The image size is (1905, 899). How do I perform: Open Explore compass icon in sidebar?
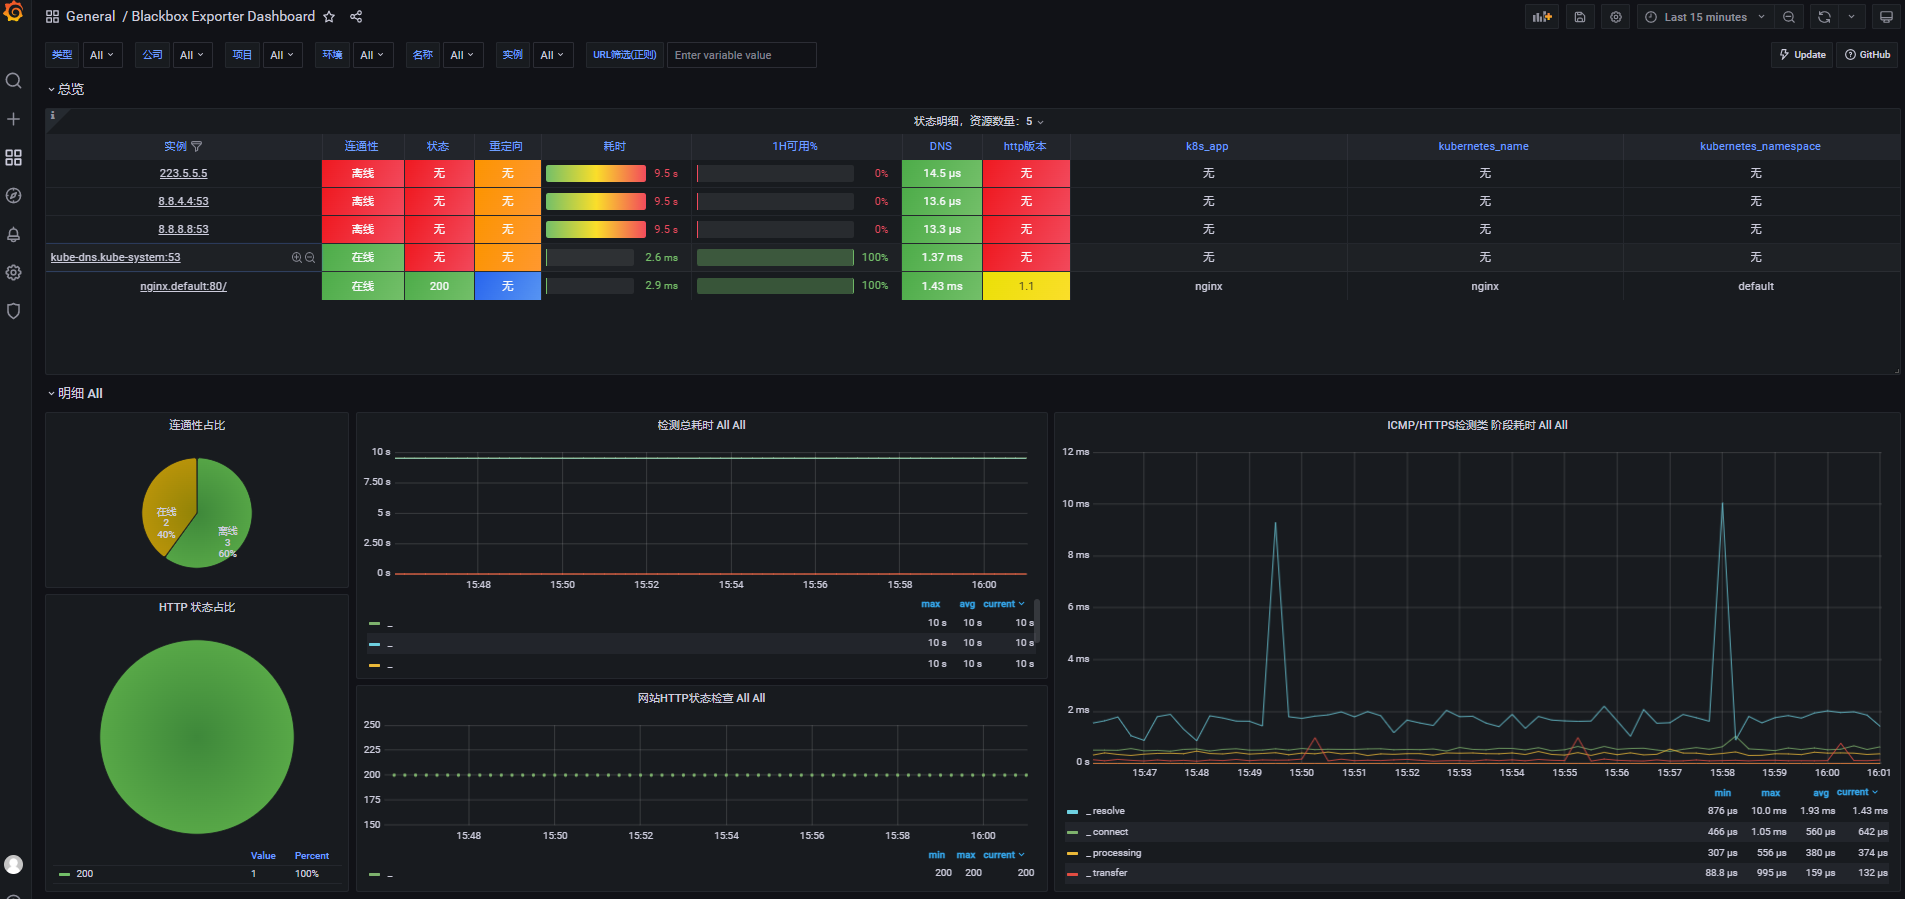tap(13, 196)
